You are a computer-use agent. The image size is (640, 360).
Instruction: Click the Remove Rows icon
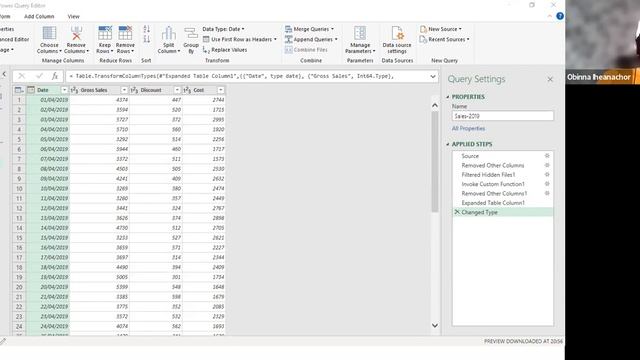[125, 33]
